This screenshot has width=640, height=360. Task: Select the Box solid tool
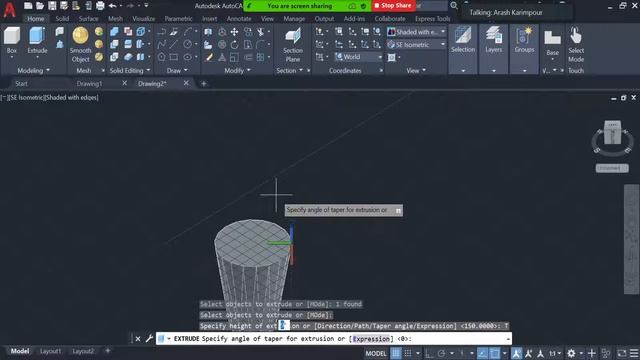point(12,36)
